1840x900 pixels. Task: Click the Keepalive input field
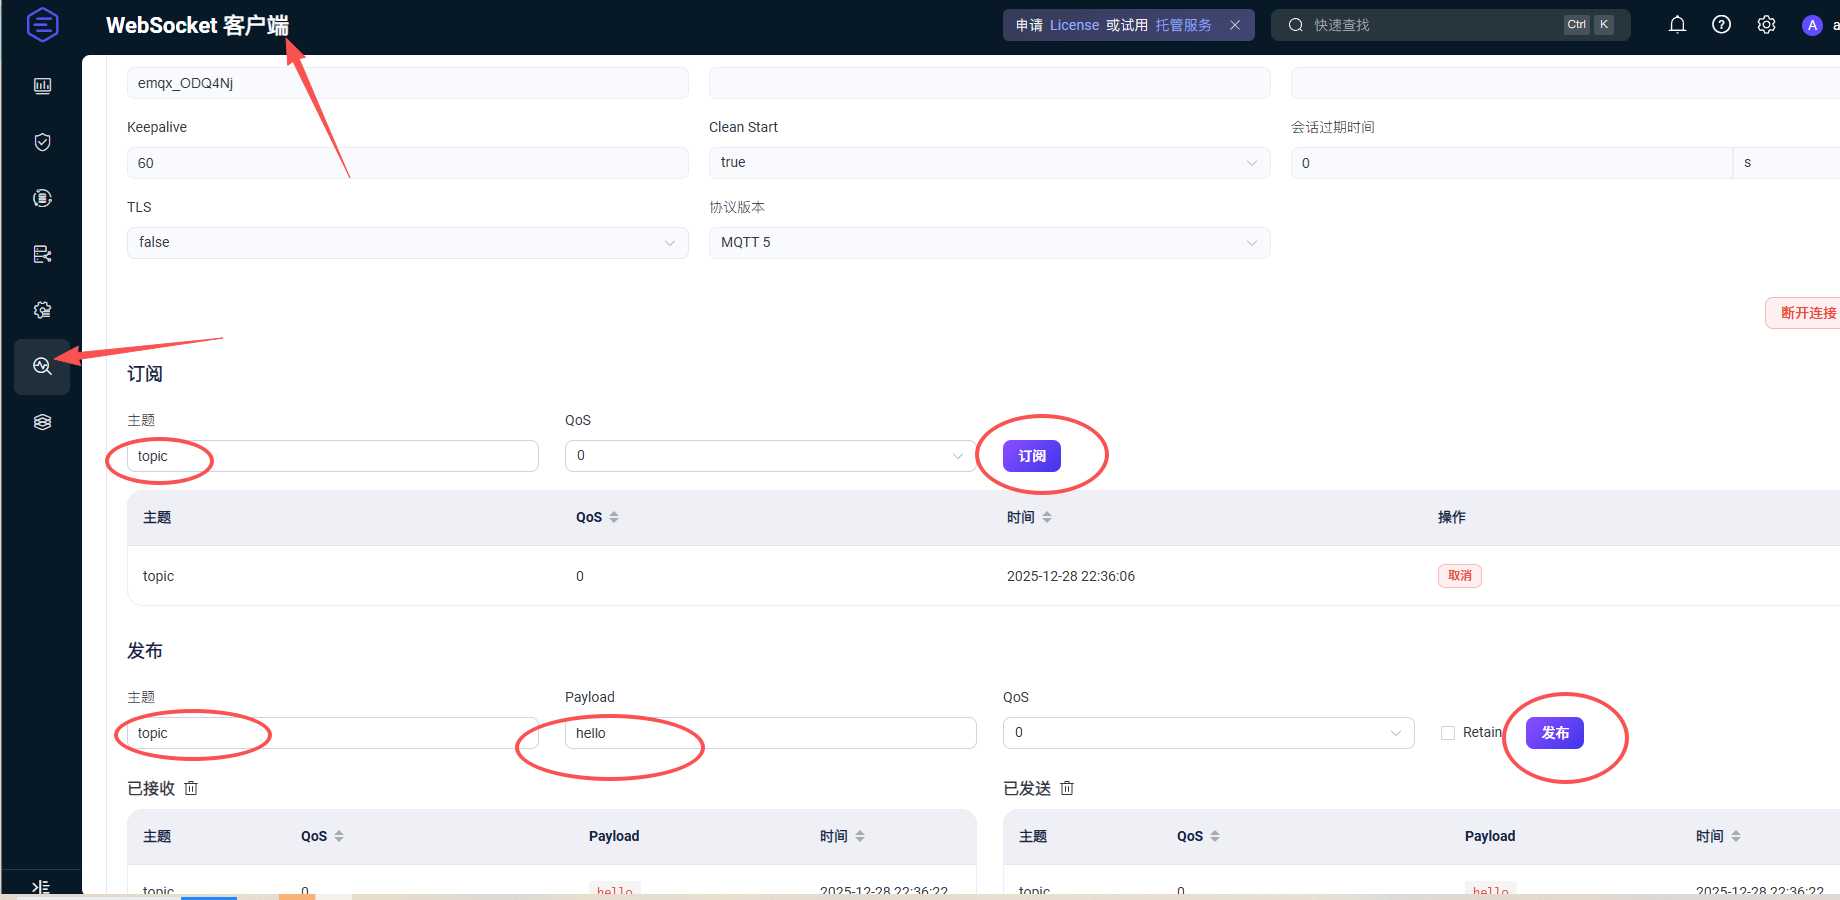pyautogui.click(x=407, y=163)
